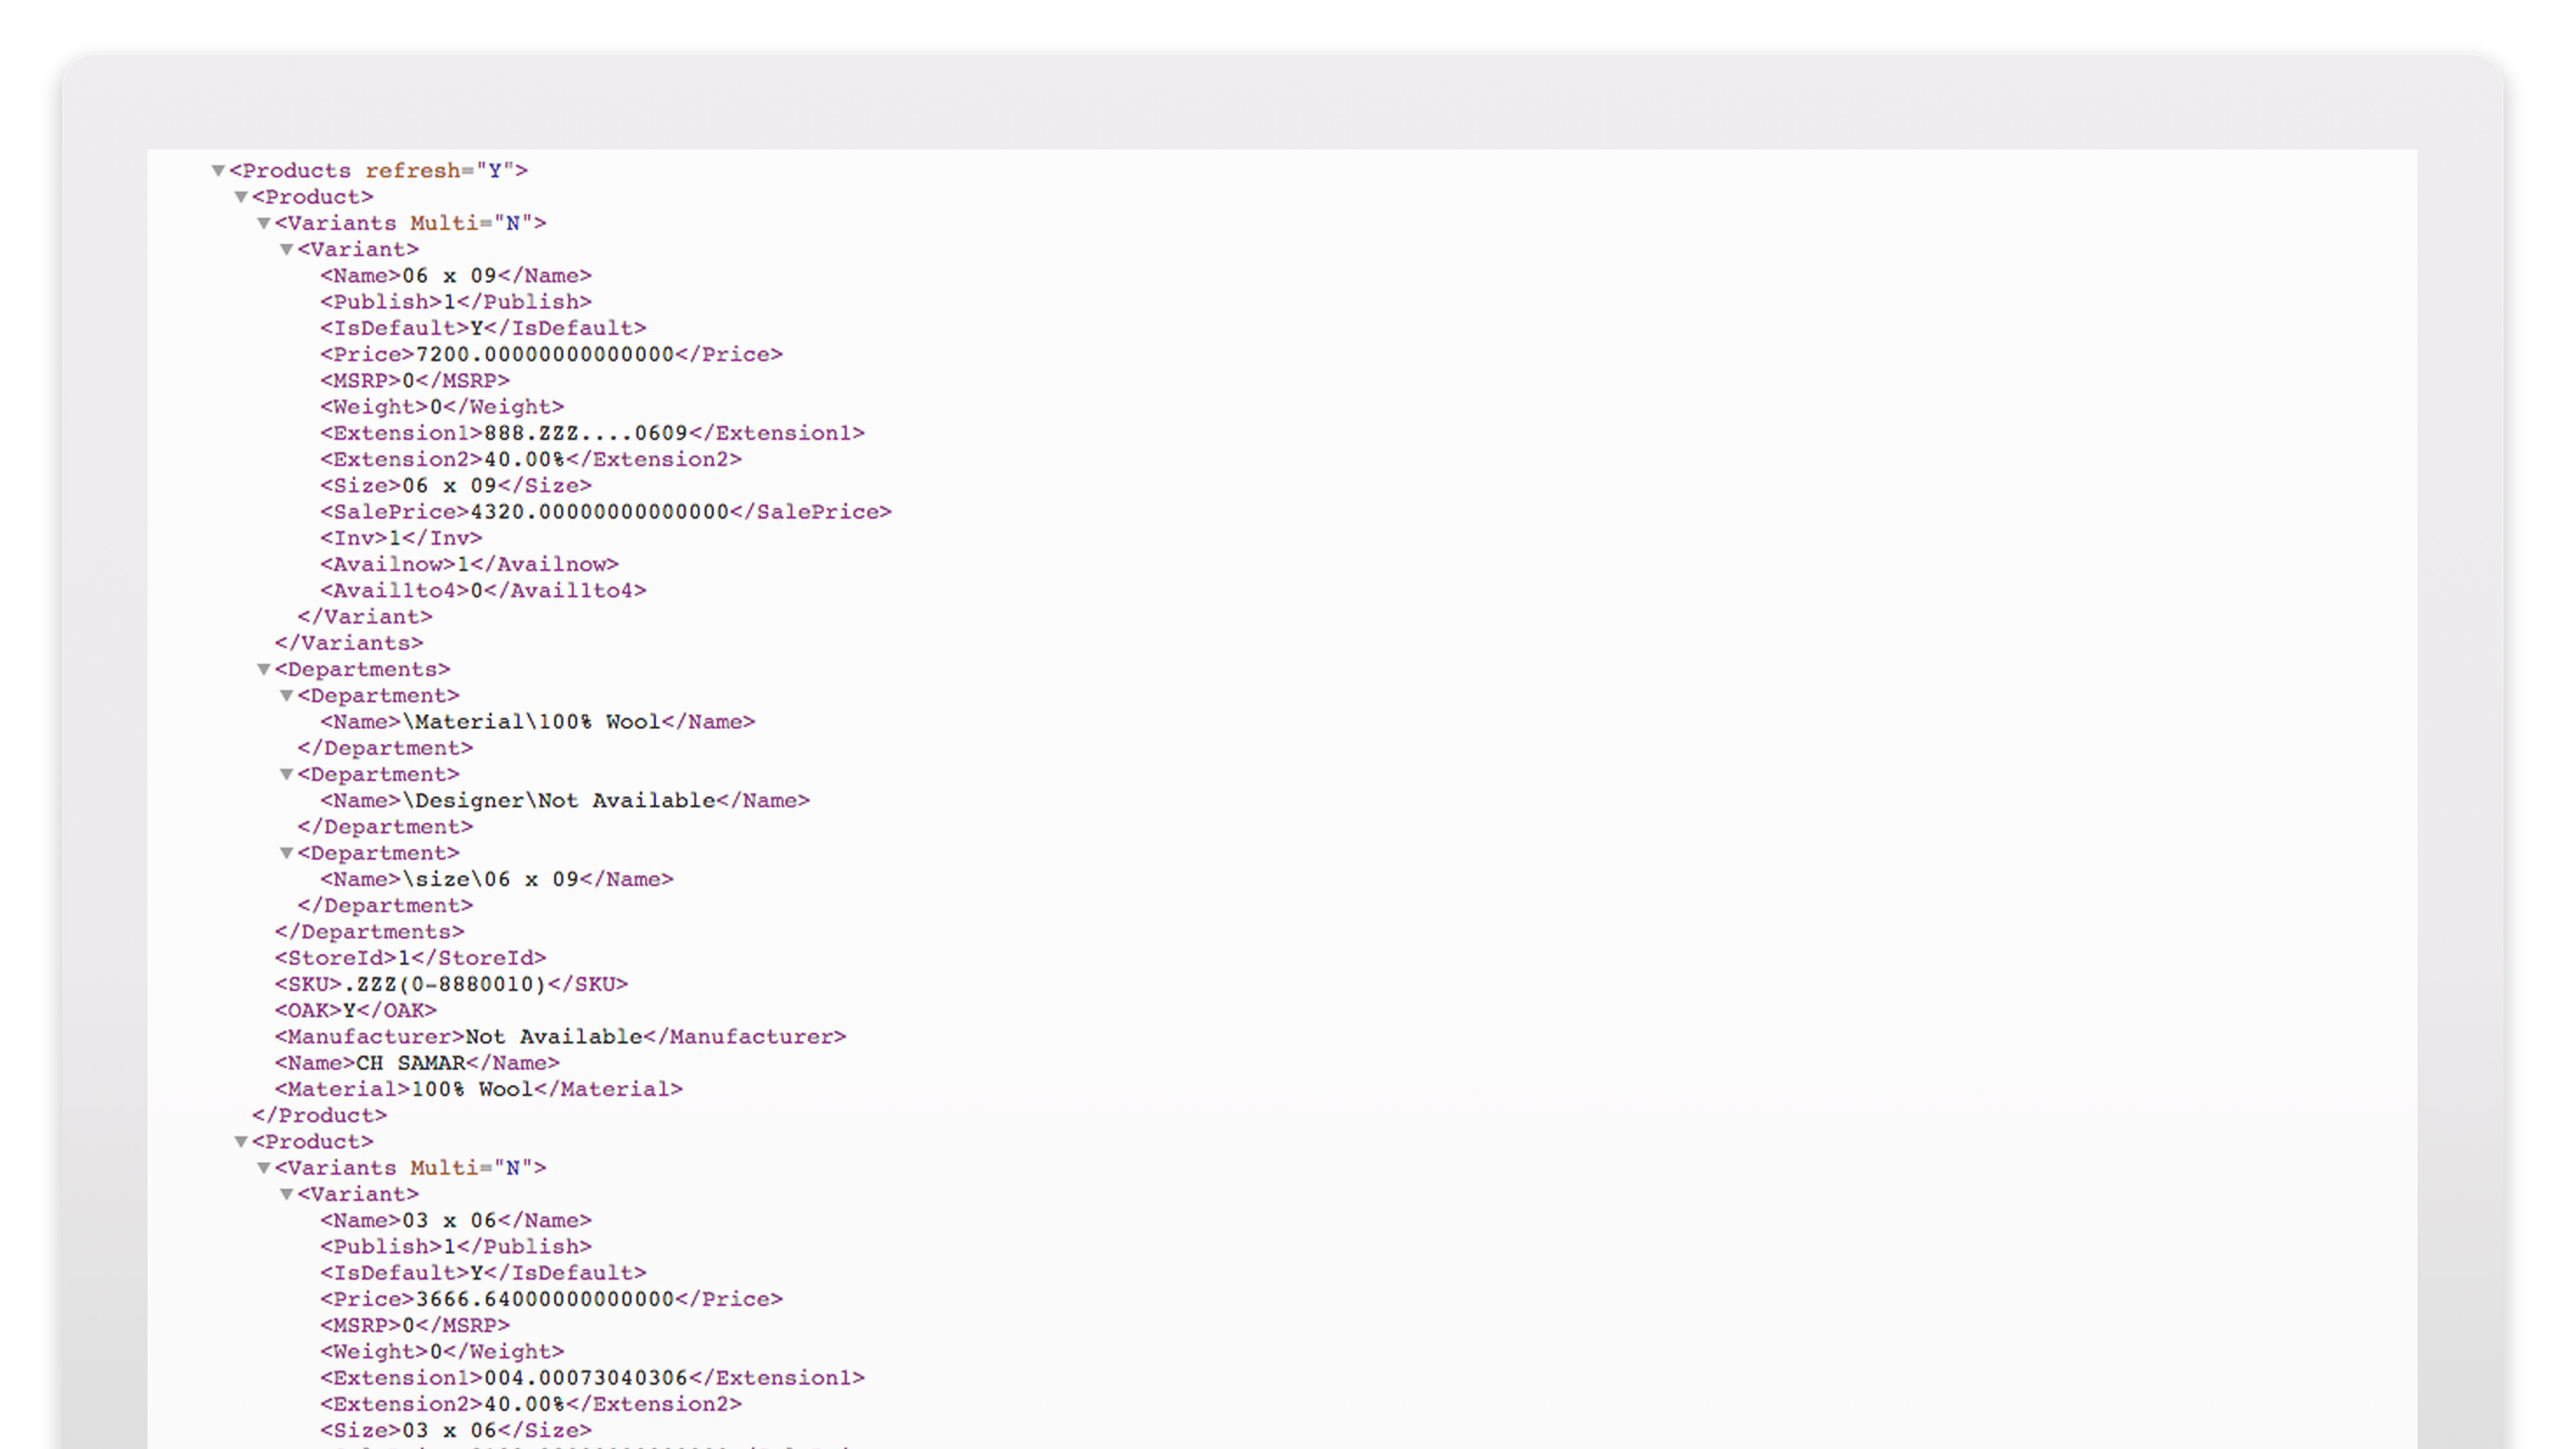Collapse Department containing Material 100% Wool
The image size is (2576, 1449).
point(287,695)
